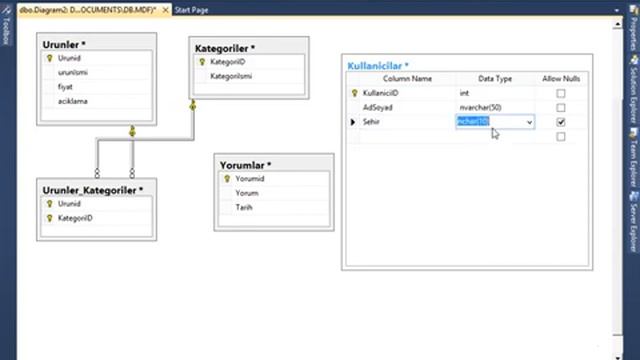Select the Urunler table title
The width and height of the screenshot is (640, 360).
(64, 44)
